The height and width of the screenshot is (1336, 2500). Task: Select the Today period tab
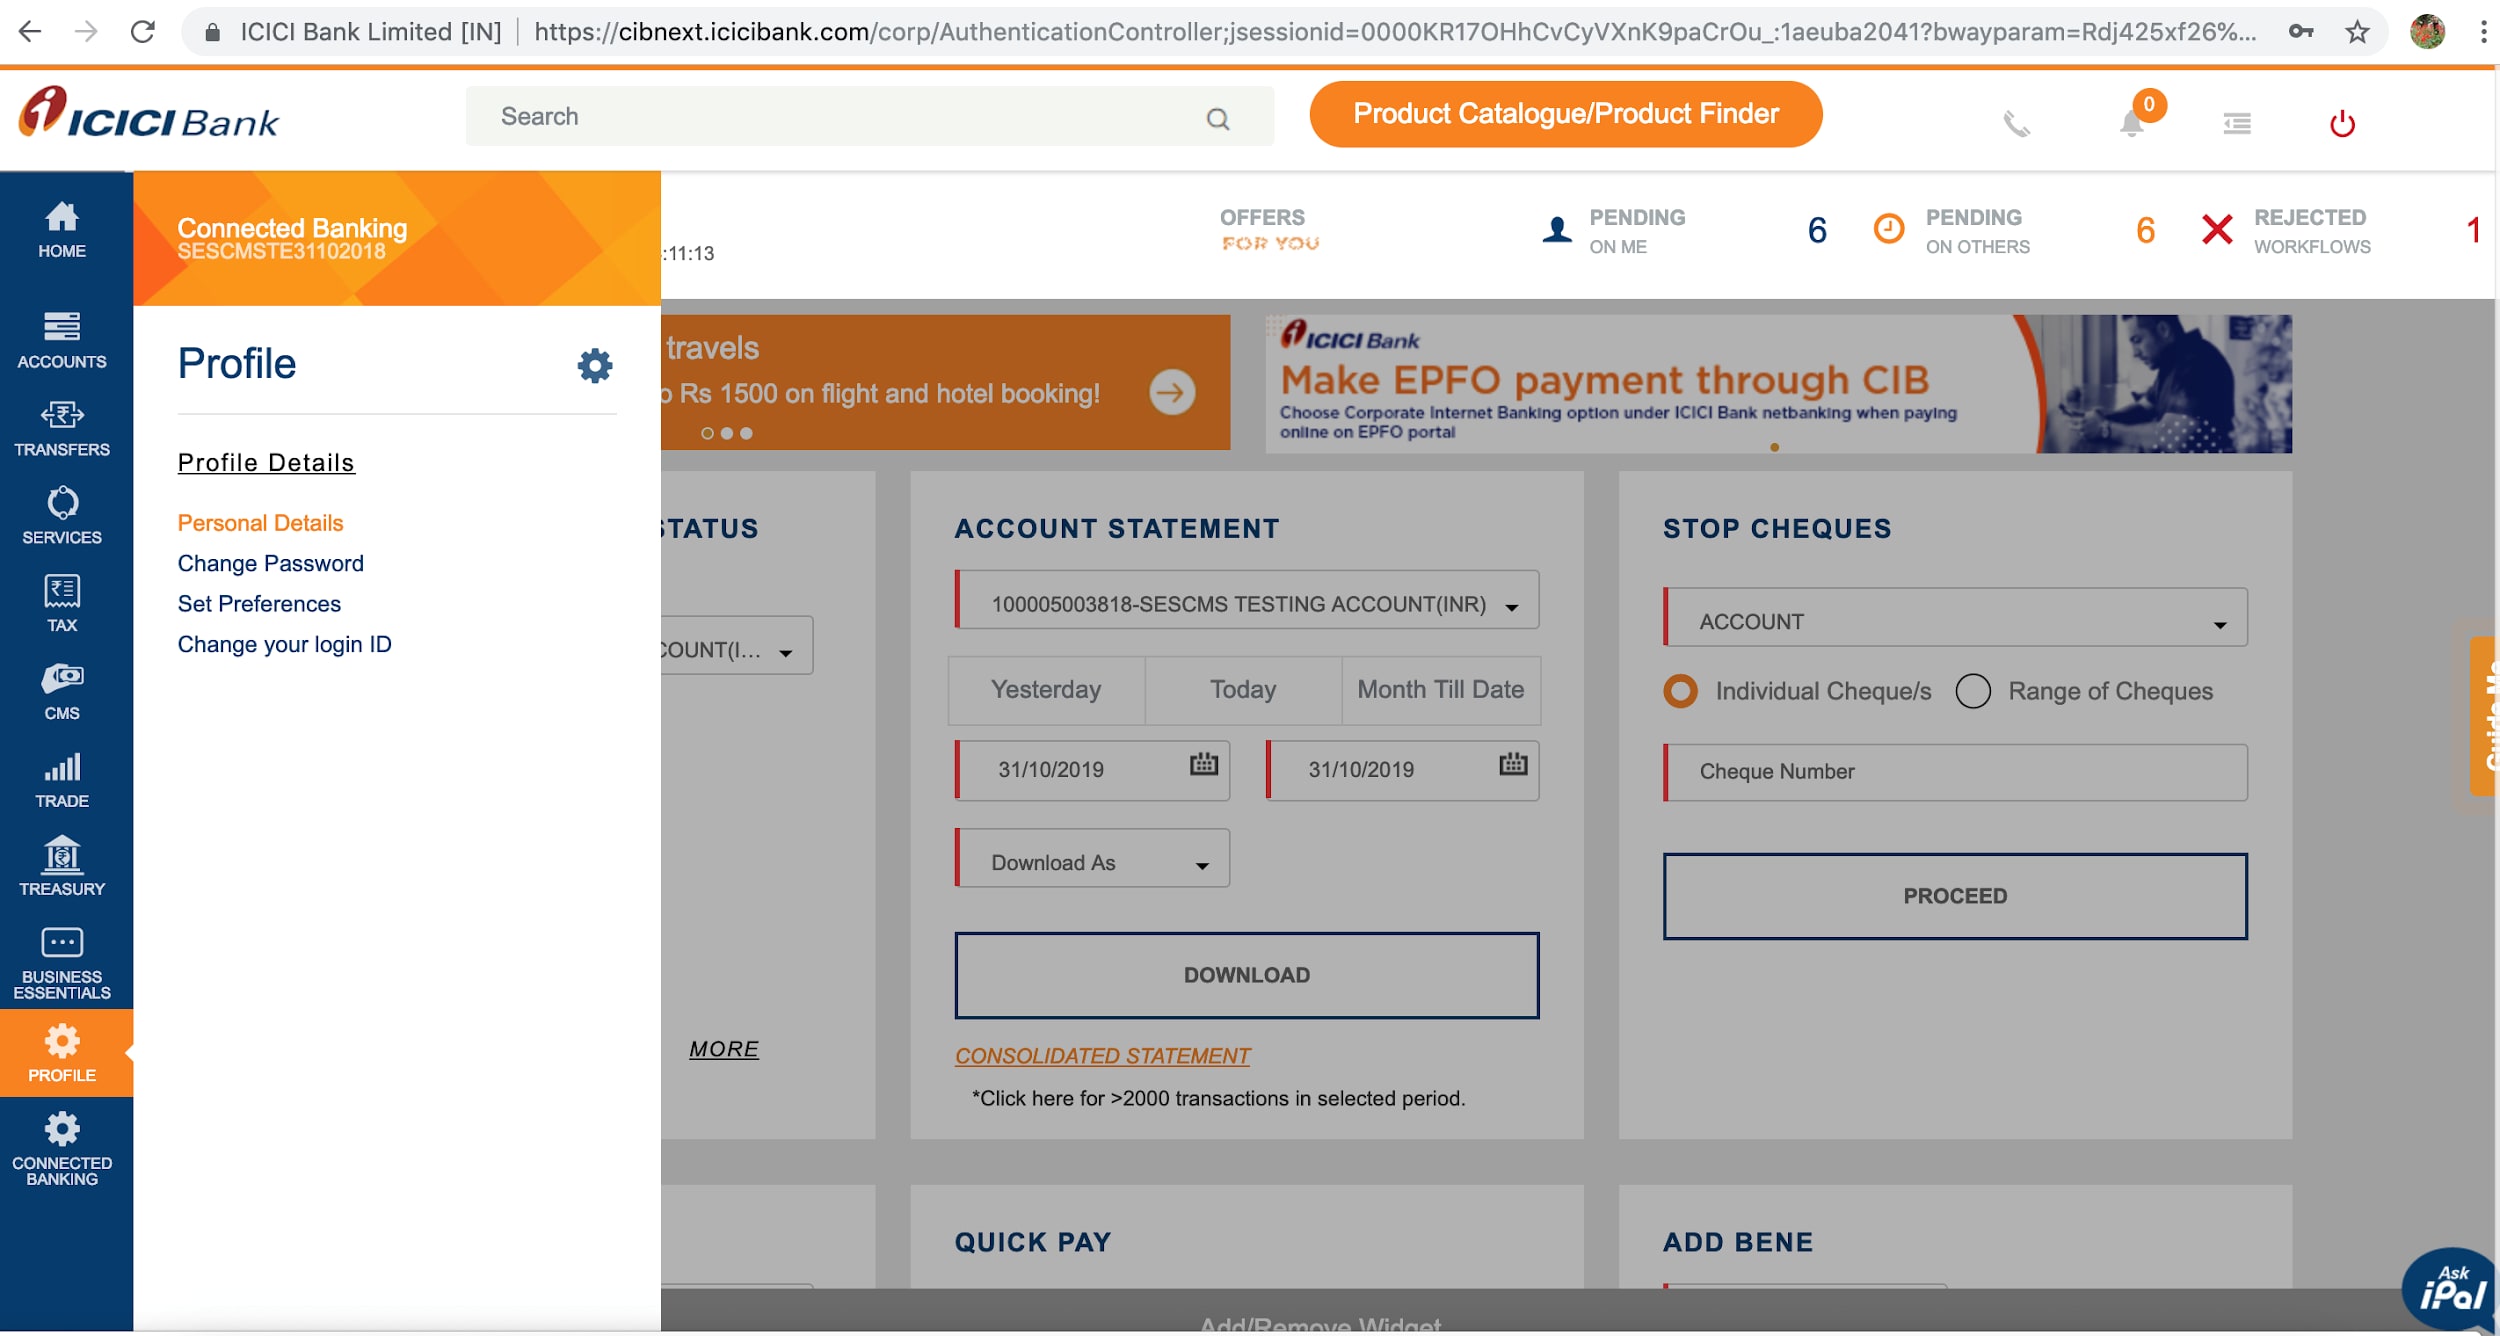tap(1243, 690)
